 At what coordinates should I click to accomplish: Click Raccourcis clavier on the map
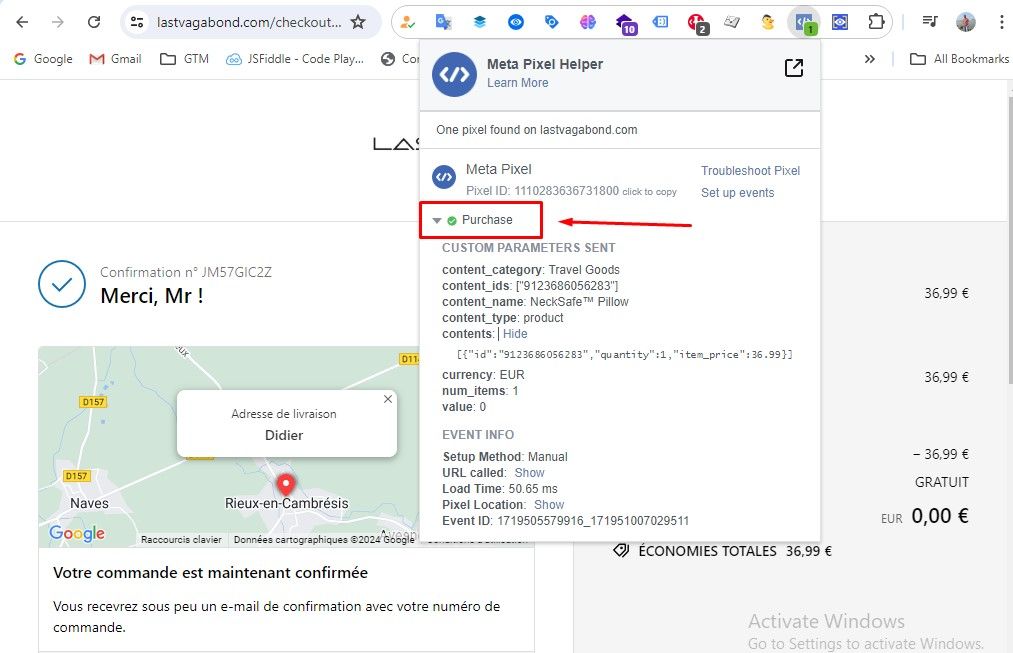tap(181, 539)
